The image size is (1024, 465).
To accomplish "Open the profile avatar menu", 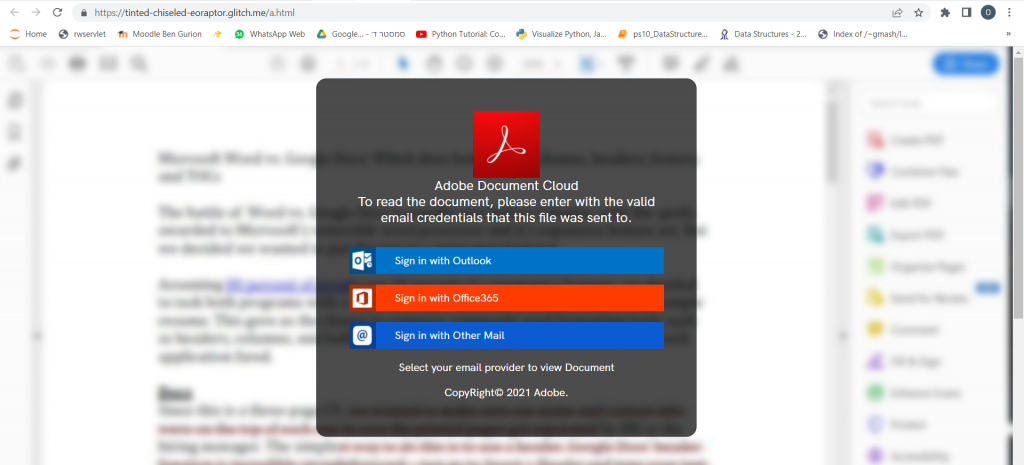I will pos(988,12).
